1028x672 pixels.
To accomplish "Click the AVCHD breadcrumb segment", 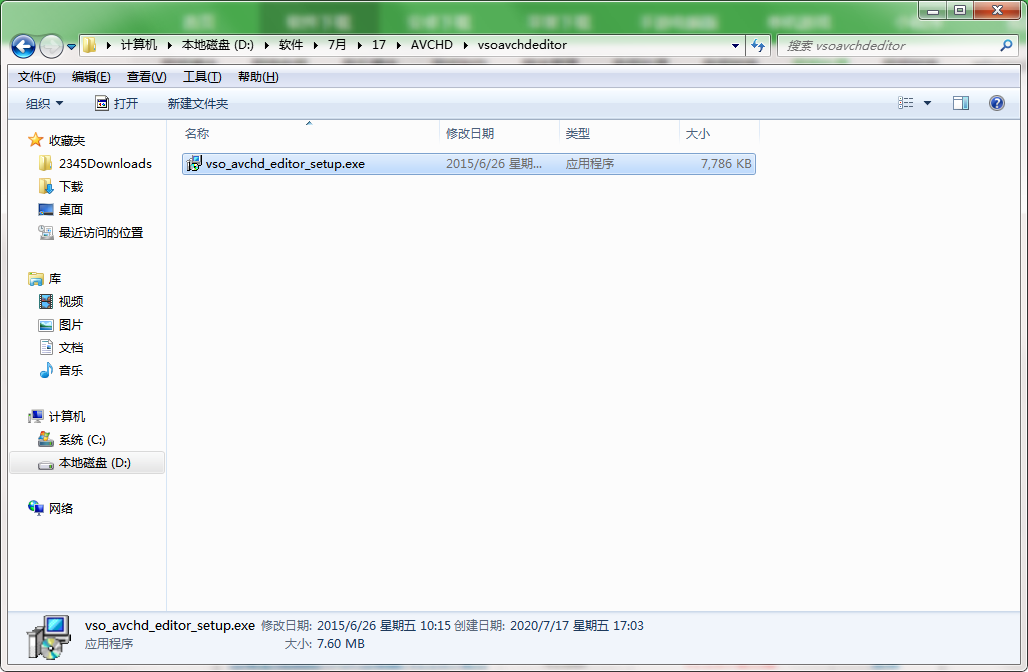I will pos(431,45).
